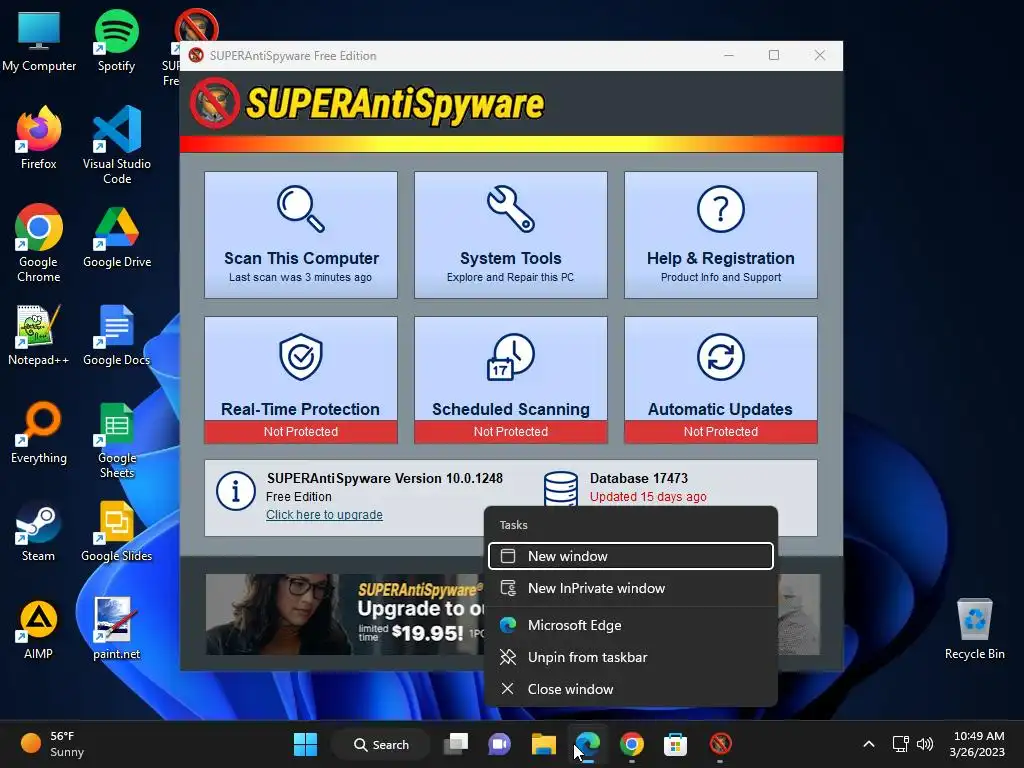Image resolution: width=1024 pixels, height=768 pixels.
Task: Launch Microsoft Edge from jump list
Action: (x=630, y=625)
